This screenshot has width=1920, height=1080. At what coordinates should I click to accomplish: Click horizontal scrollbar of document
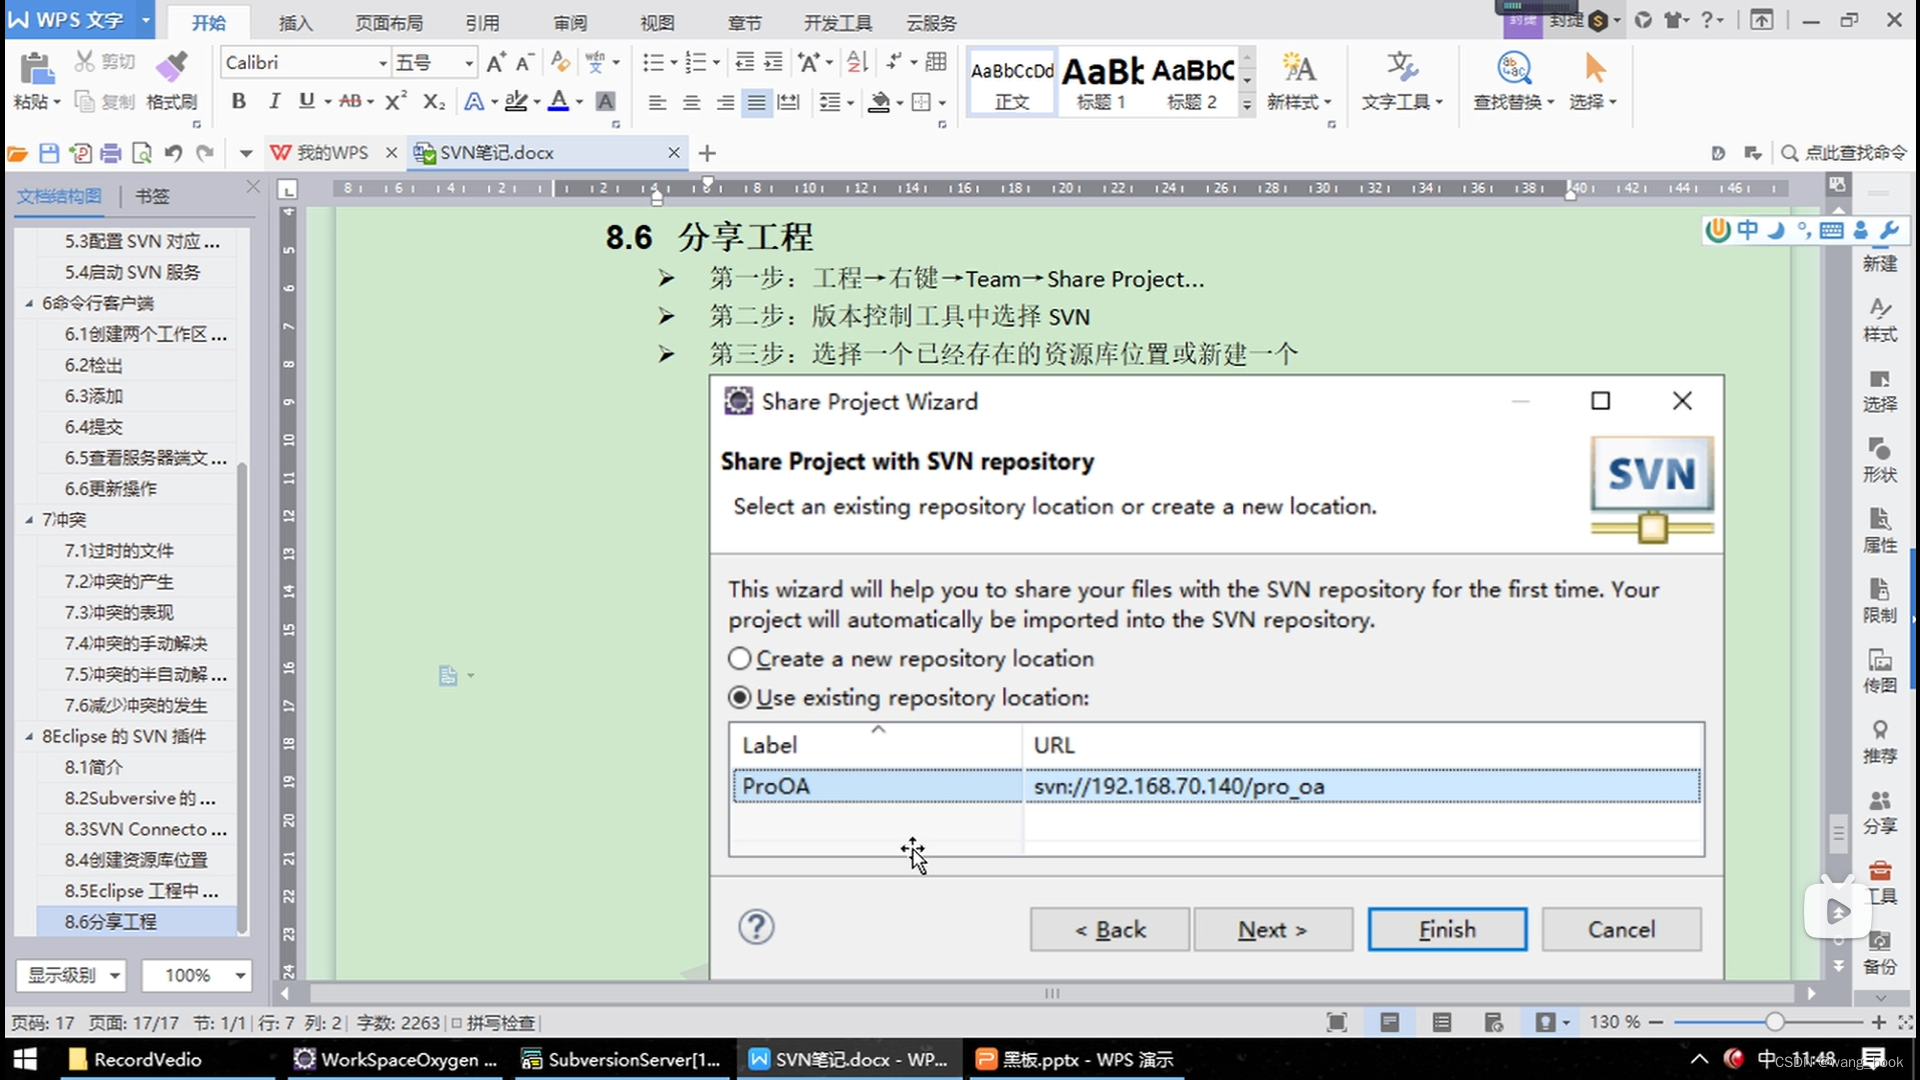[1050, 993]
